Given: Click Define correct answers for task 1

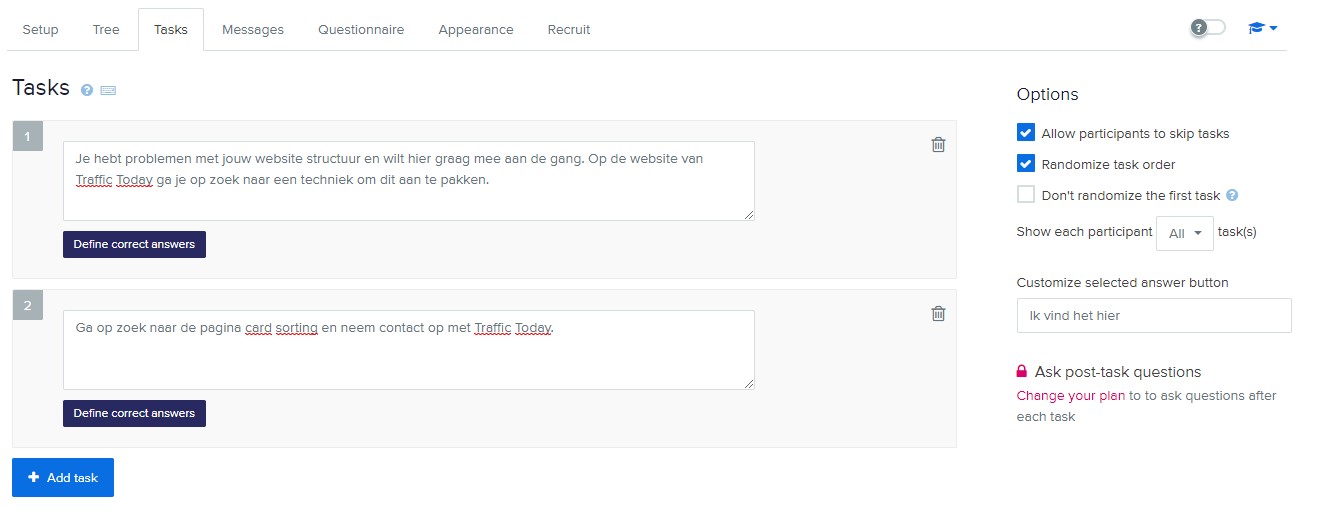Looking at the screenshot, I should (134, 244).
